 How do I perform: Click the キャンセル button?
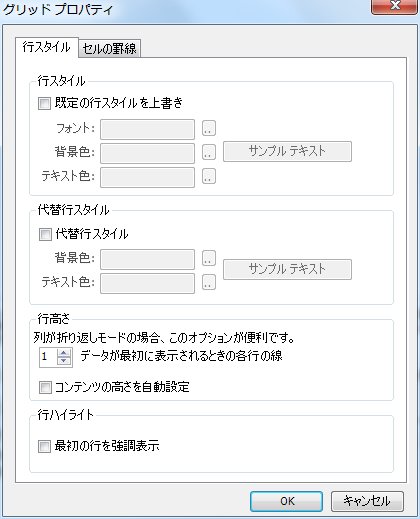tap(367, 501)
